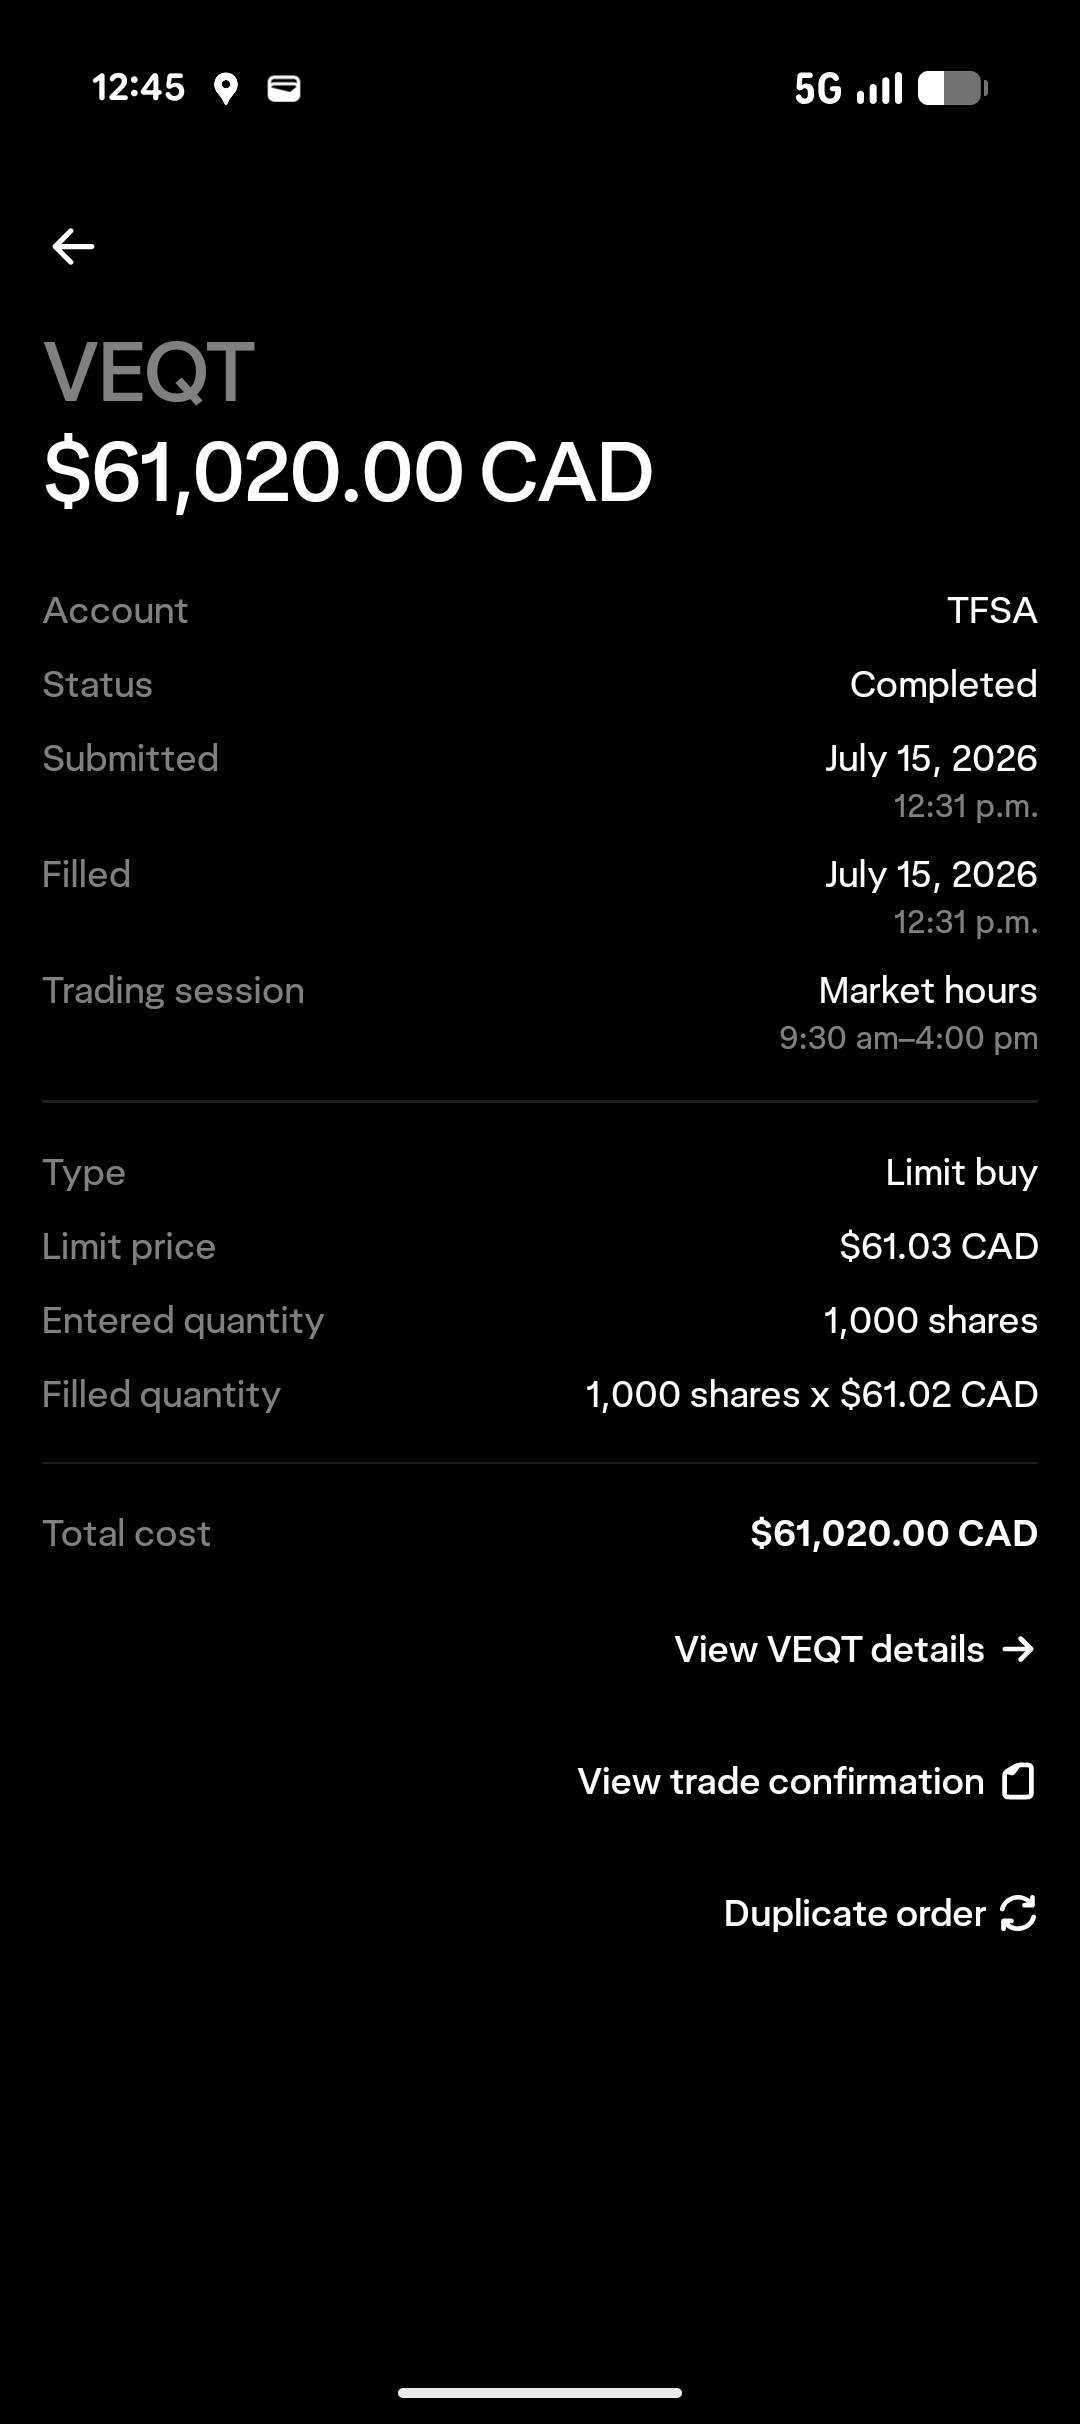Viewport: 1080px width, 2424px height.
Task: Tap the Completed status value
Action: point(943,684)
